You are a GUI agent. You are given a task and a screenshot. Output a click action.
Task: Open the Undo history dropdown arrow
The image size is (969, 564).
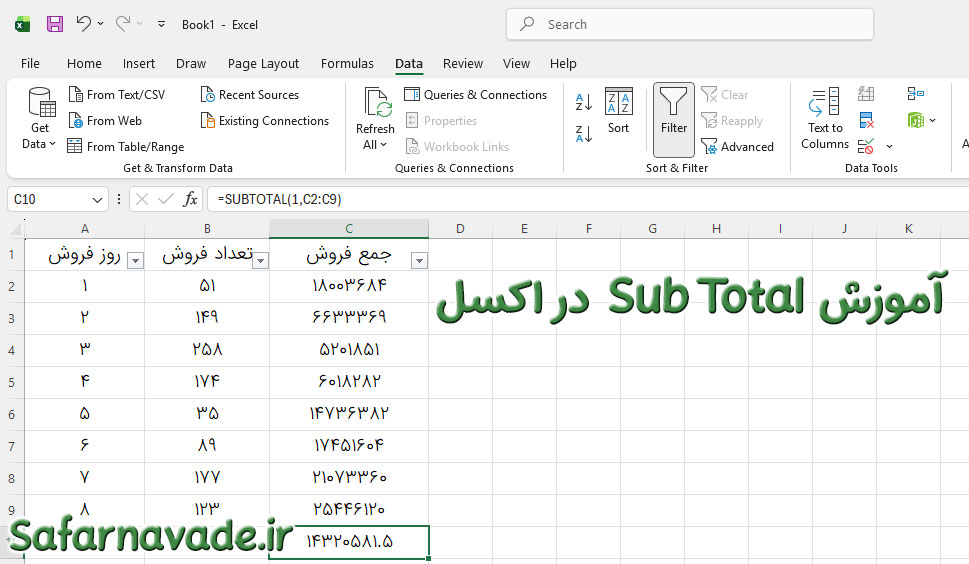point(101,23)
